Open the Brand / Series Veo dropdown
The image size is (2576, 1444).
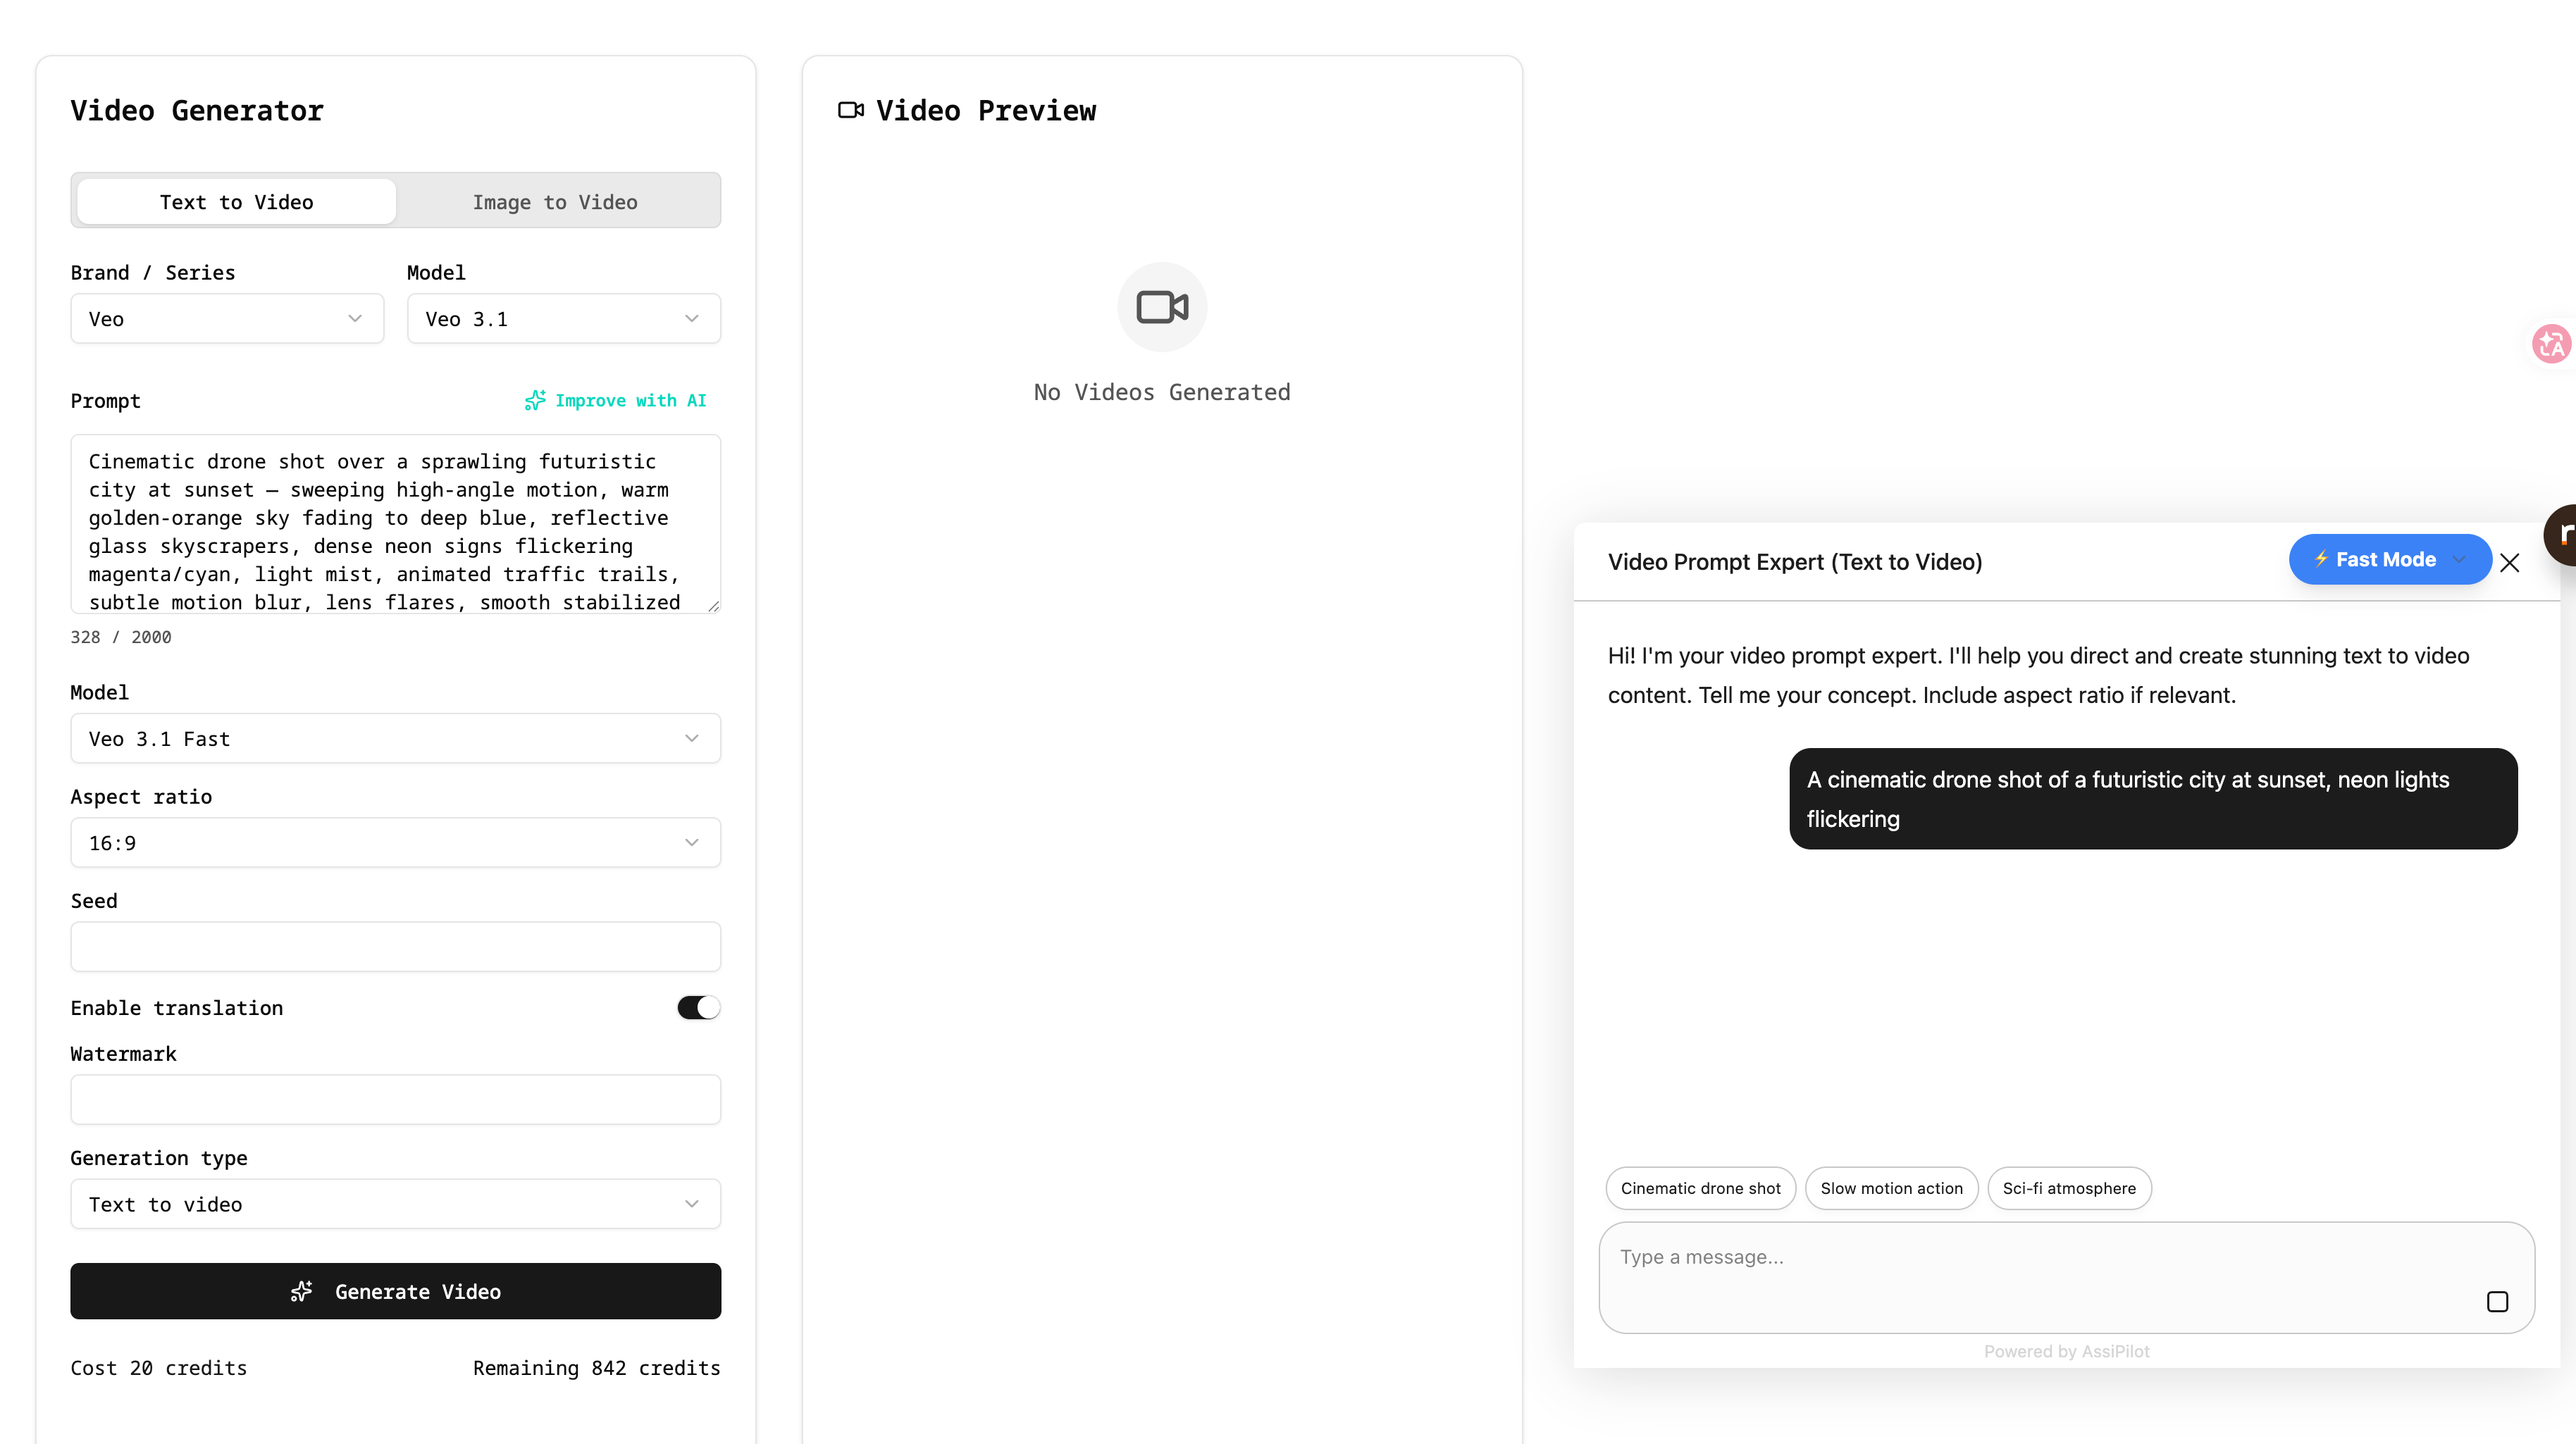(x=227, y=318)
